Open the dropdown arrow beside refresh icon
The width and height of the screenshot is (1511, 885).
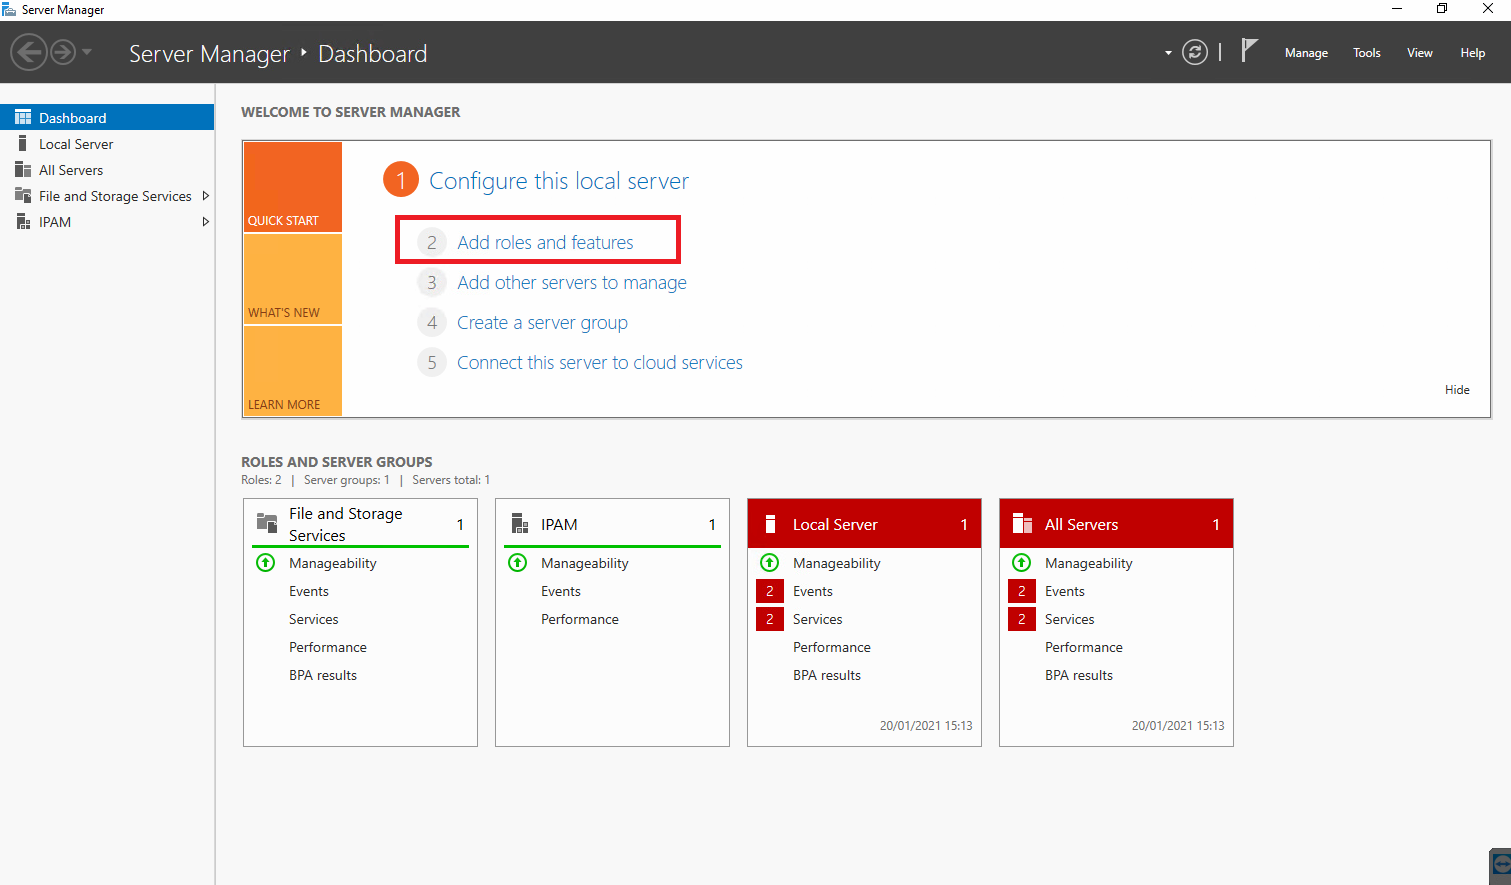(1168, 53)
